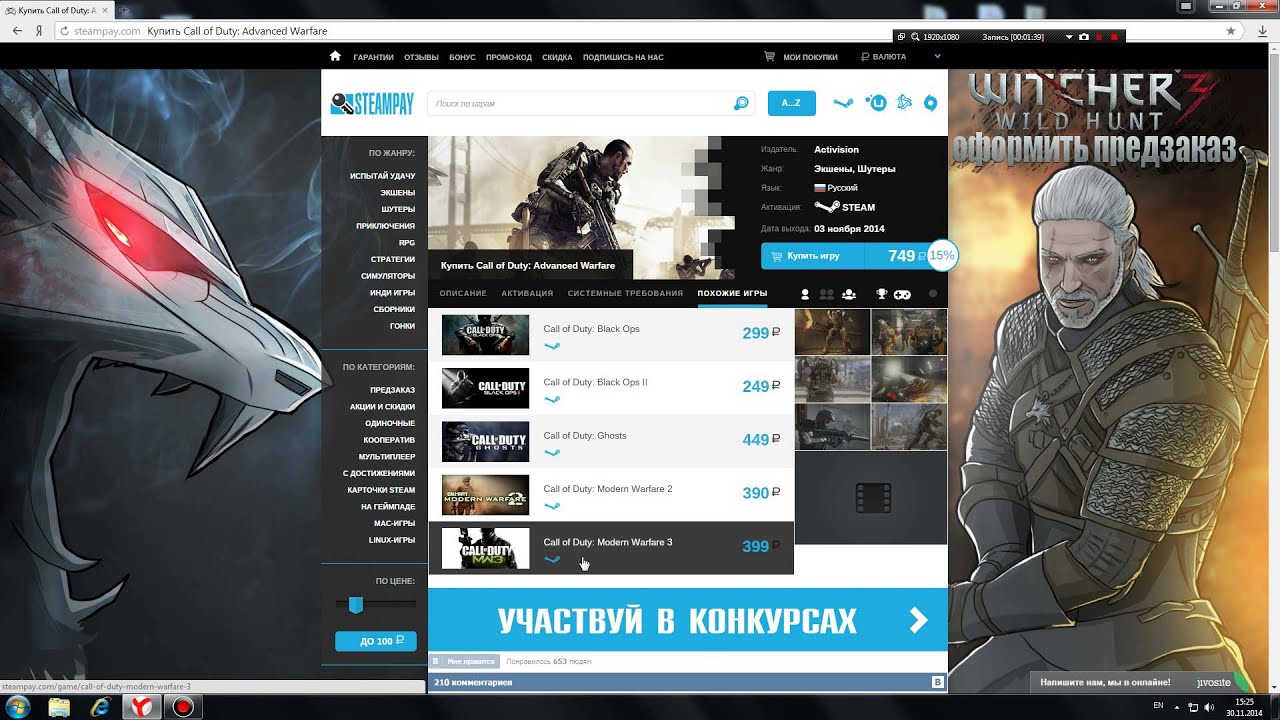Switch to the Описание tab
This screenshot has height=720, width=1280.
pos(463,293)
